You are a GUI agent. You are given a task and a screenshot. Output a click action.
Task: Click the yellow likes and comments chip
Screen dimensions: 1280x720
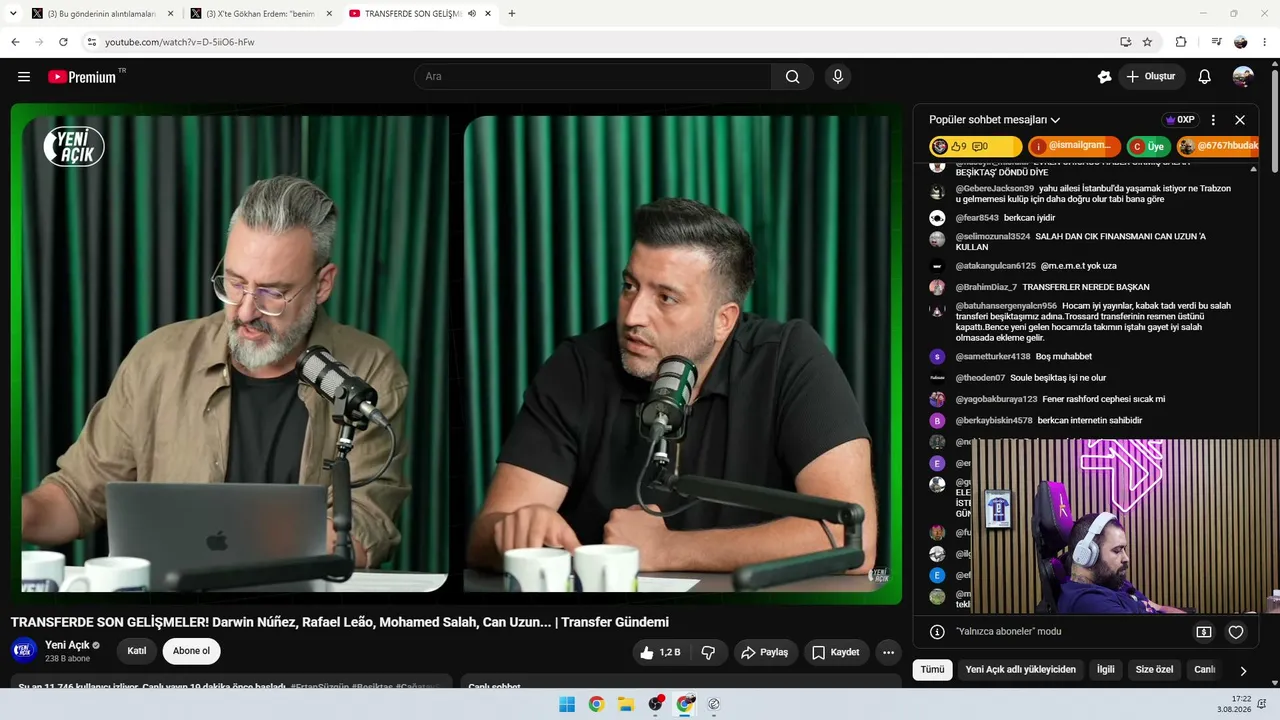(x=976, y=146)
